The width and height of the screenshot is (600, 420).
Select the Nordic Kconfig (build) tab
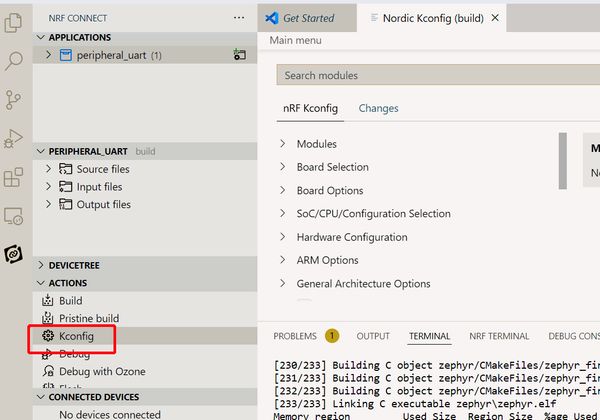pos(433,18)
